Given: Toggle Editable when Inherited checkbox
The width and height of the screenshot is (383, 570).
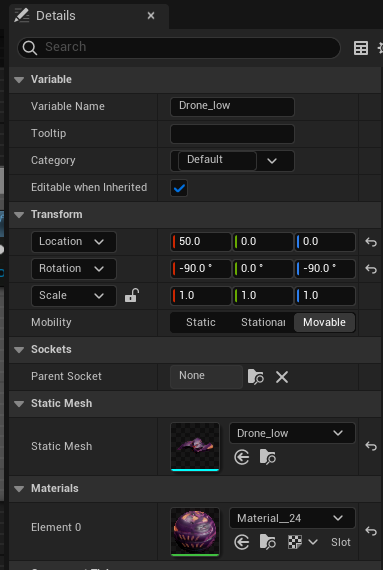Looking at the screenshot, I should (179, 188).
